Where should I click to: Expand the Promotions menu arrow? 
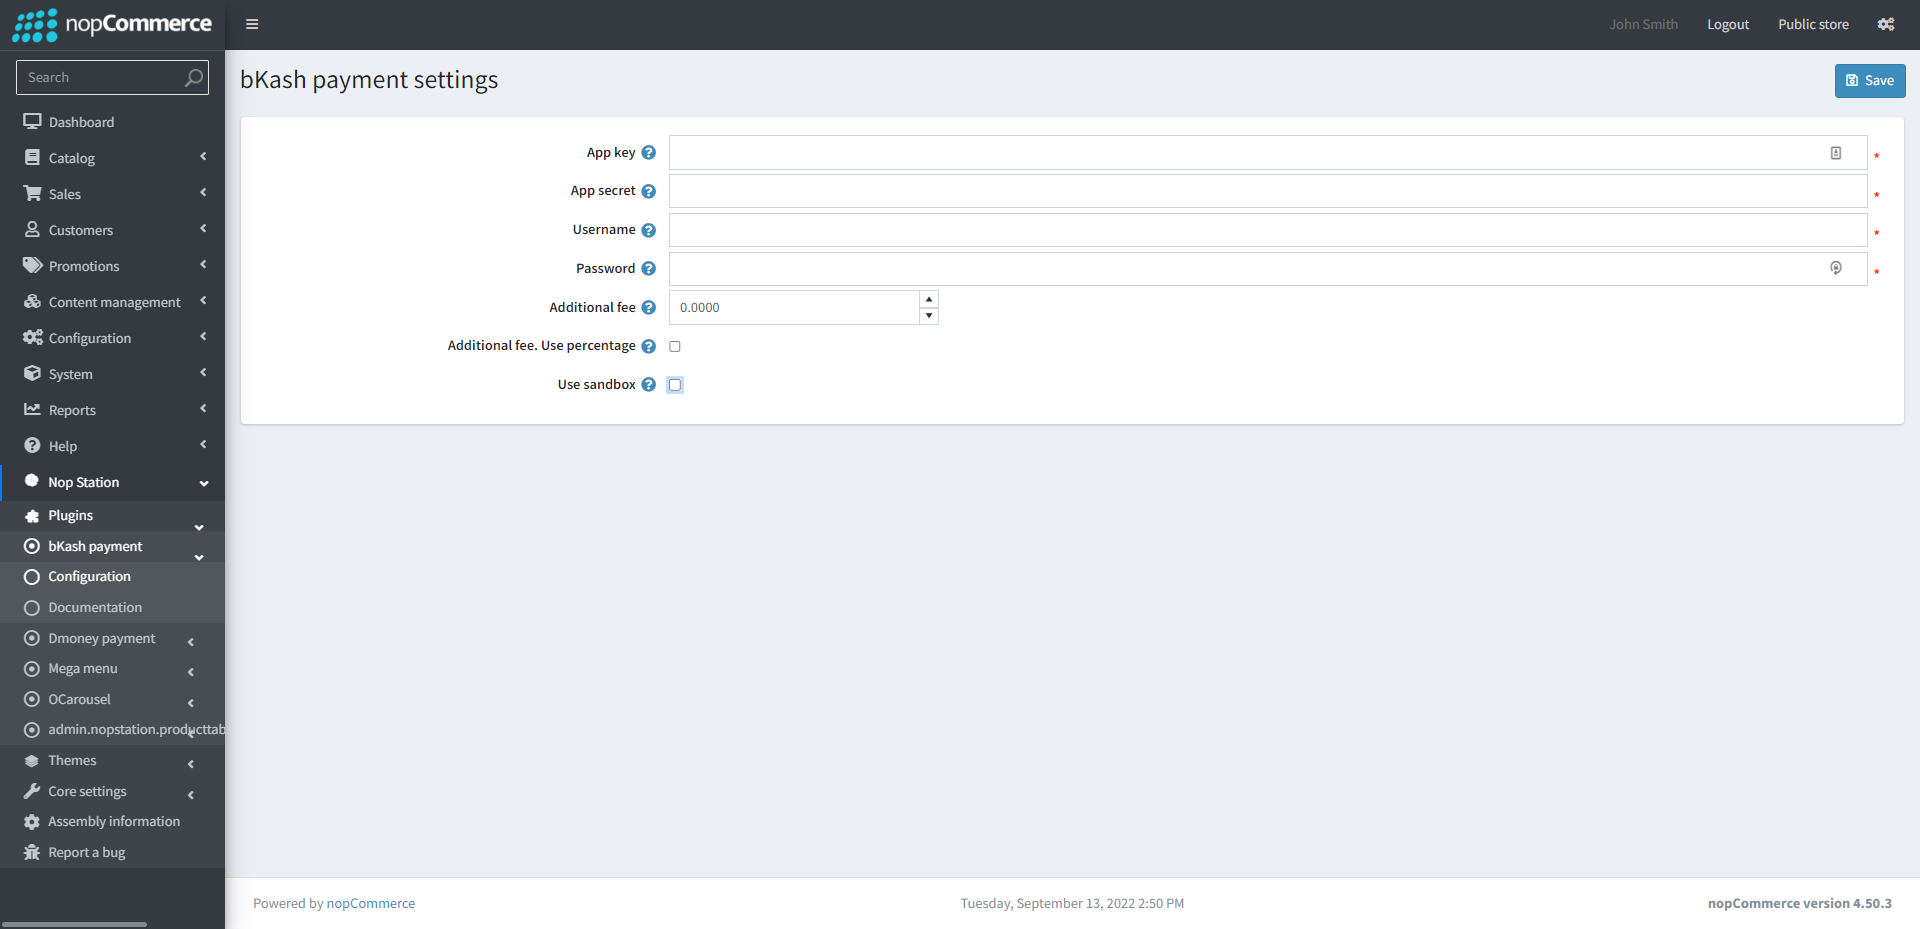pyautogui.click(x=203, y=264)
